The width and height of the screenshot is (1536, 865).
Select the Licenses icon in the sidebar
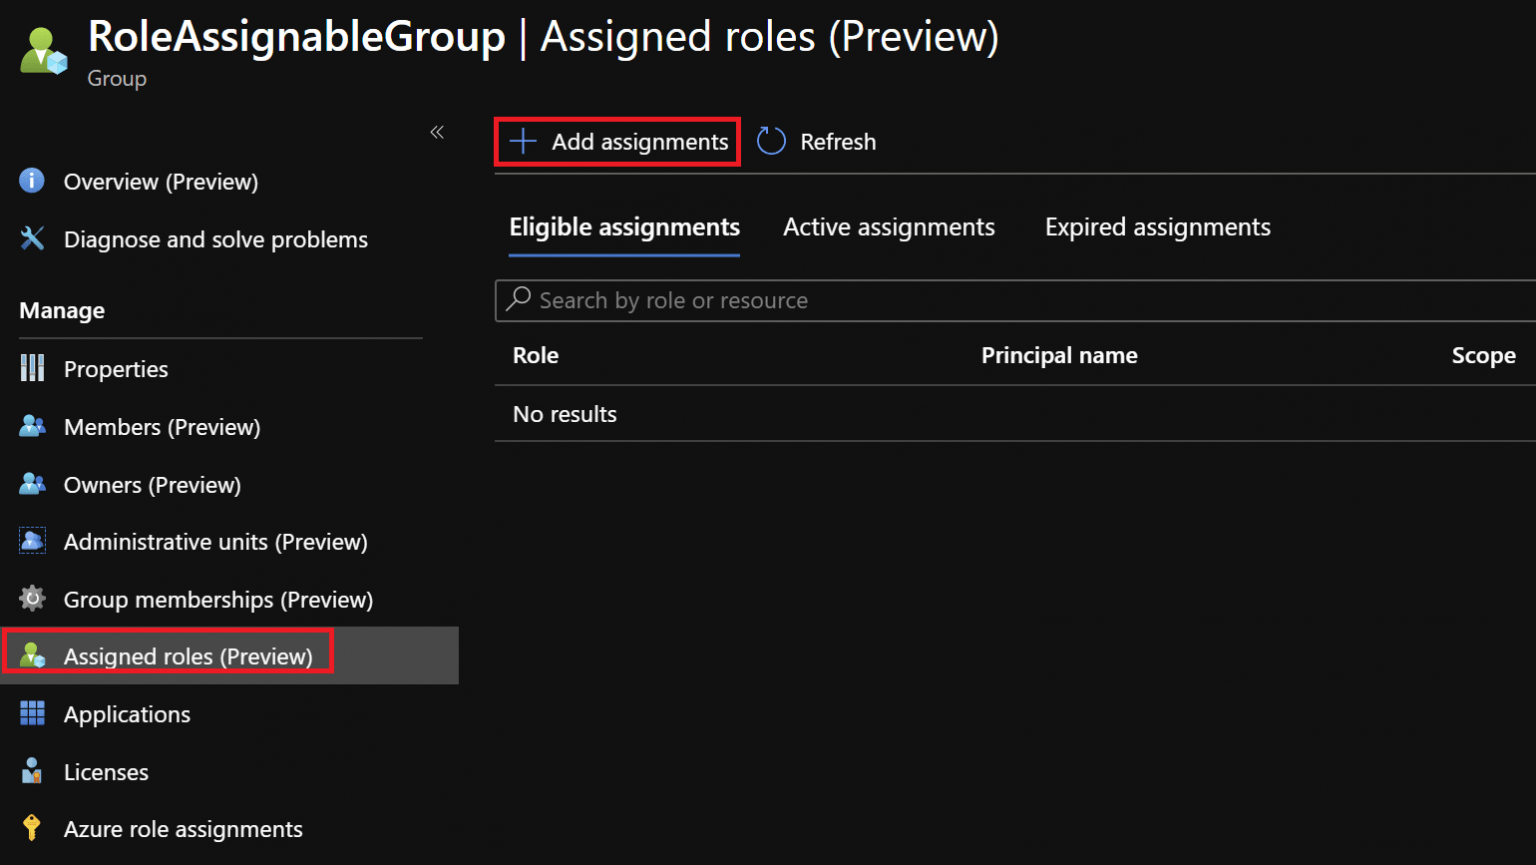click(x=31, y=771)
